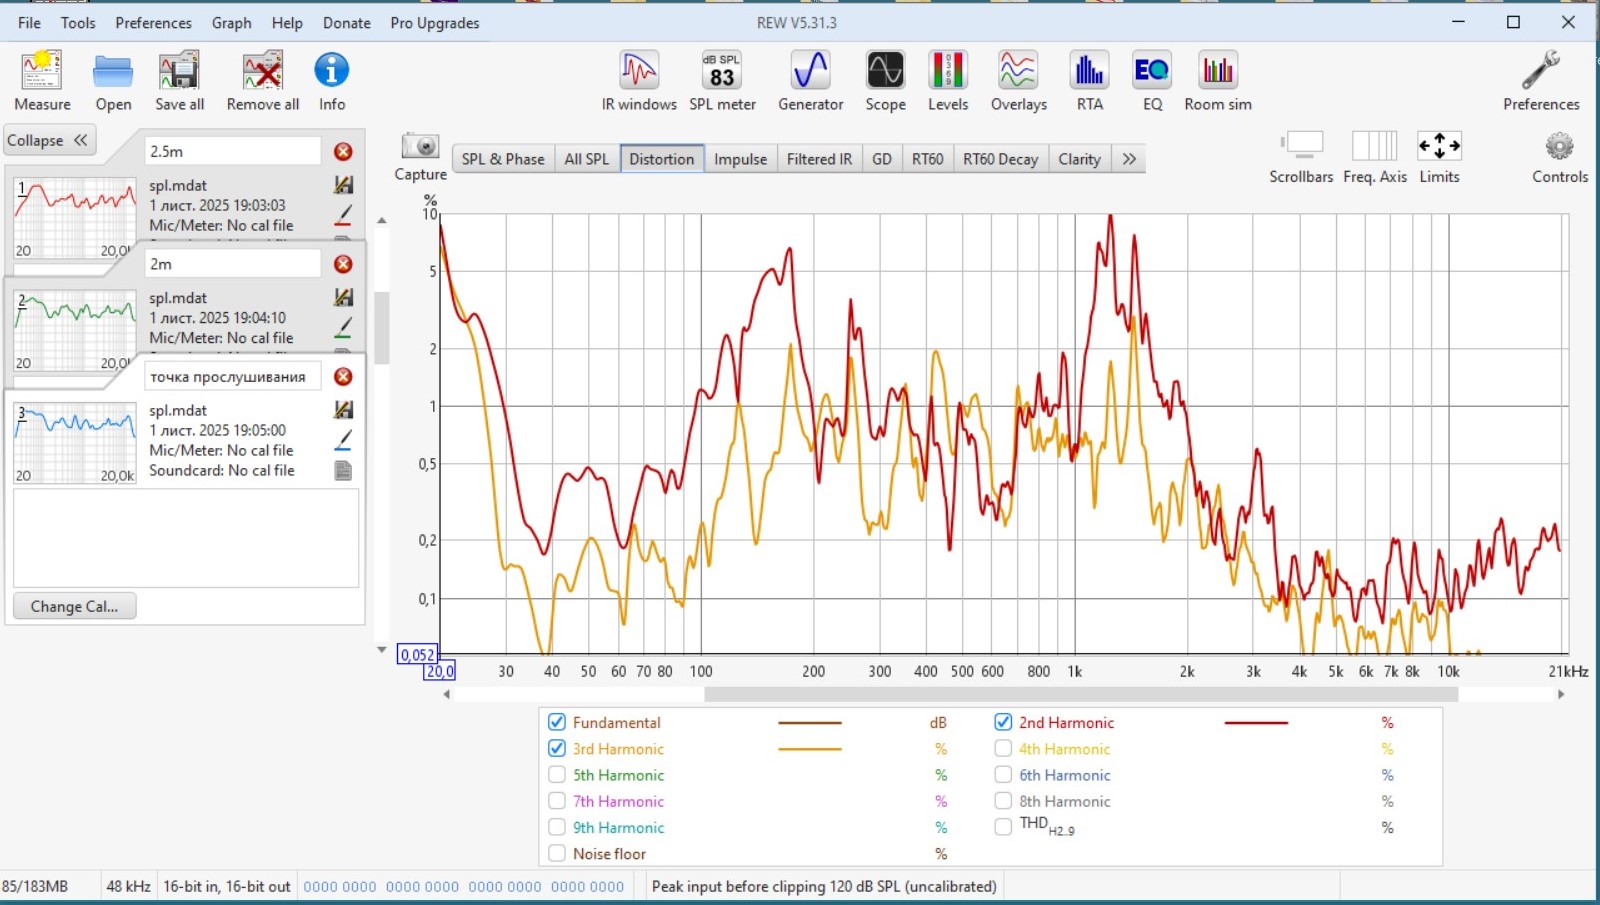Click the save icon for the 2.5m measurement

pyautogui.click(x=343, y=185)
